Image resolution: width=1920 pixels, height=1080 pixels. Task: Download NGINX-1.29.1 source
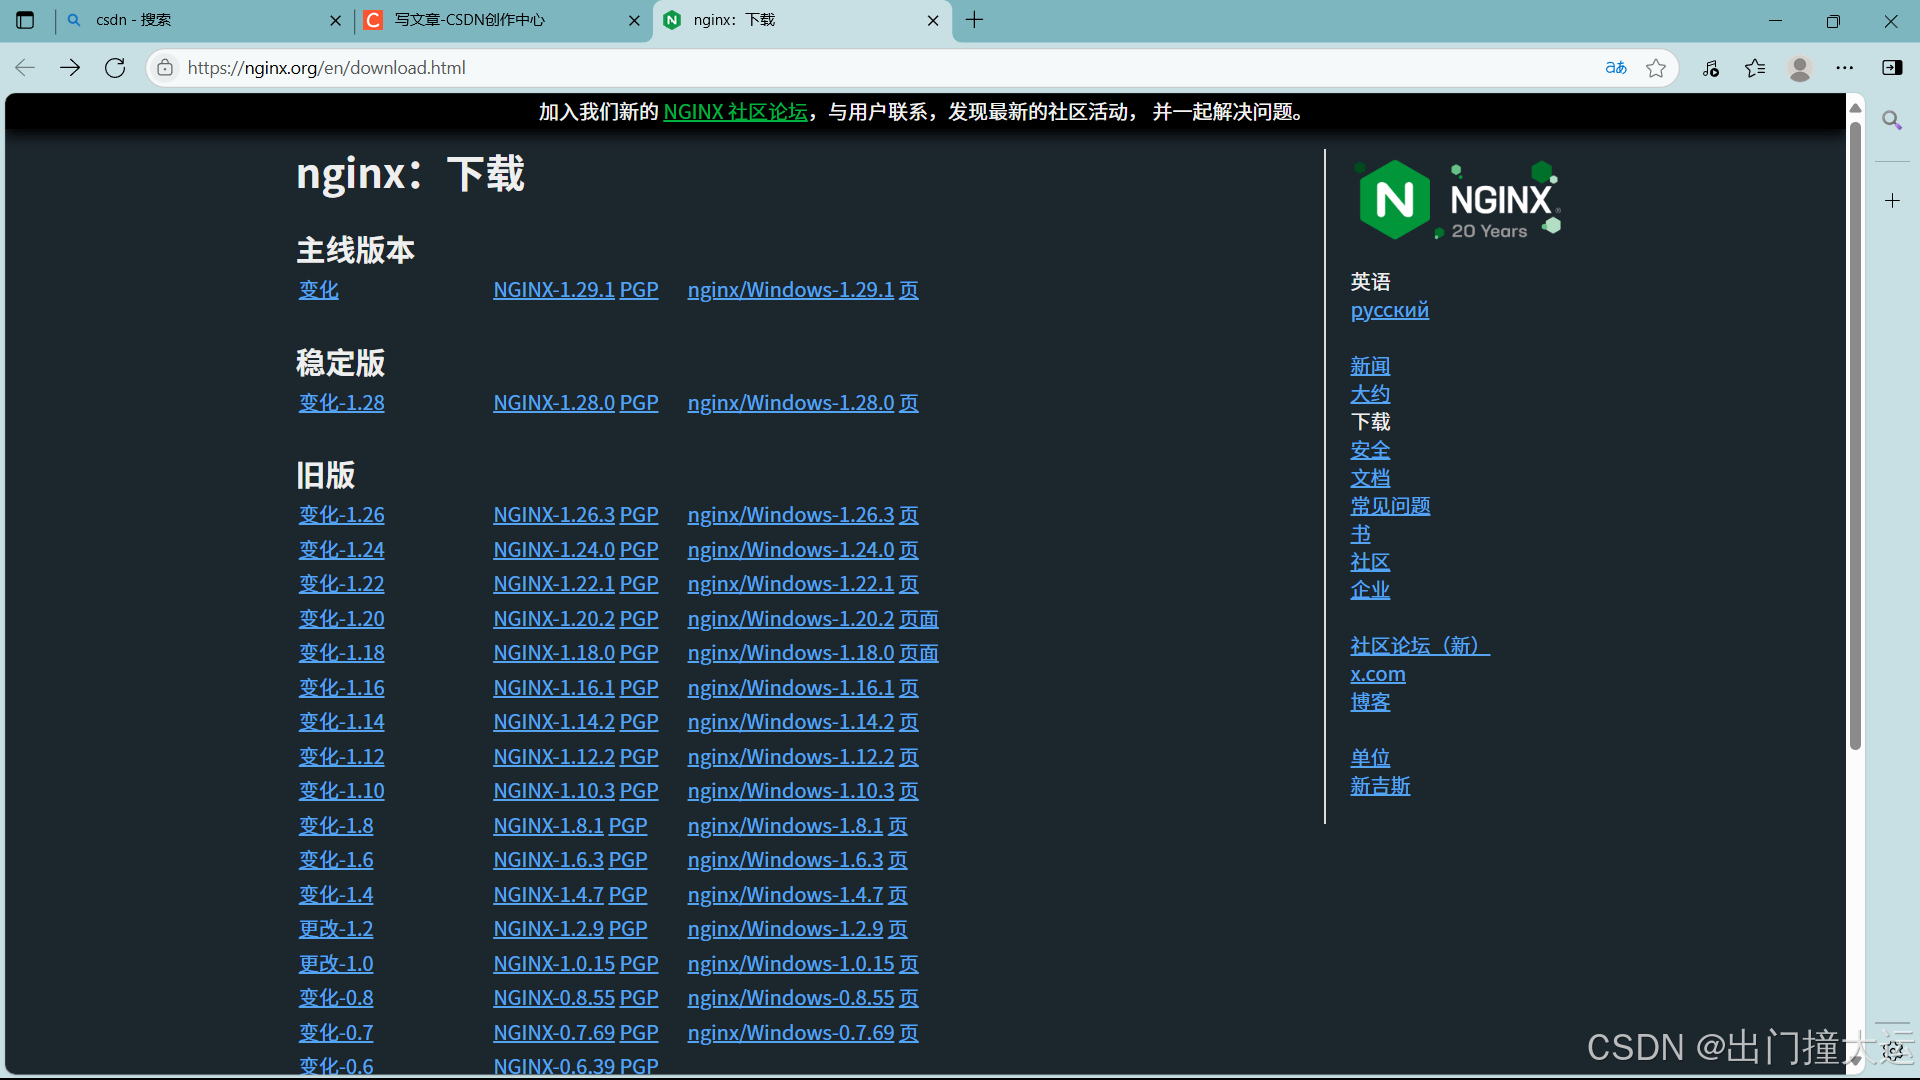[x=554, y=290]
